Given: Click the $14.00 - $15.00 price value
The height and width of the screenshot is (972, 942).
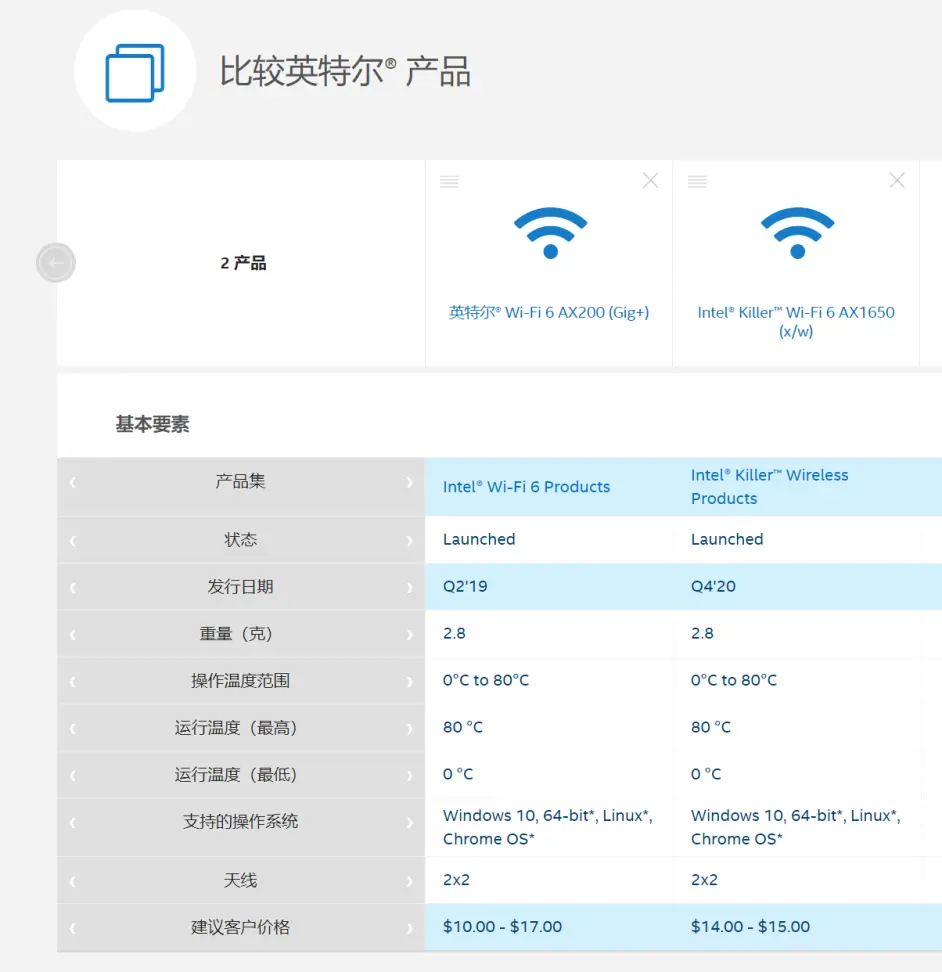Looking at the screenshot, I should pos(750,927).
